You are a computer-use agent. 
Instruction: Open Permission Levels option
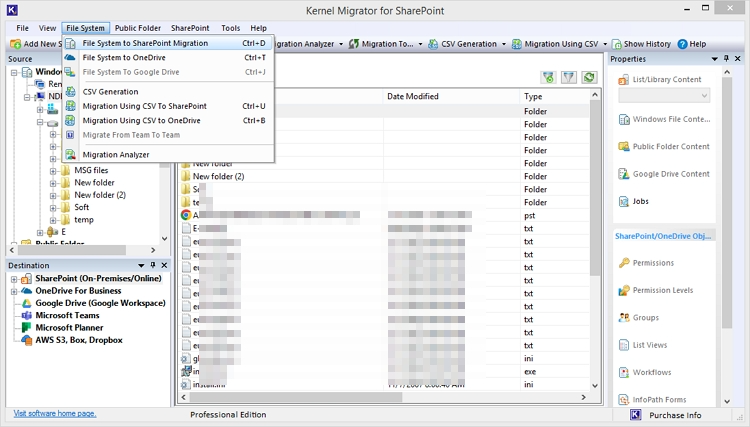pos(655,290)
